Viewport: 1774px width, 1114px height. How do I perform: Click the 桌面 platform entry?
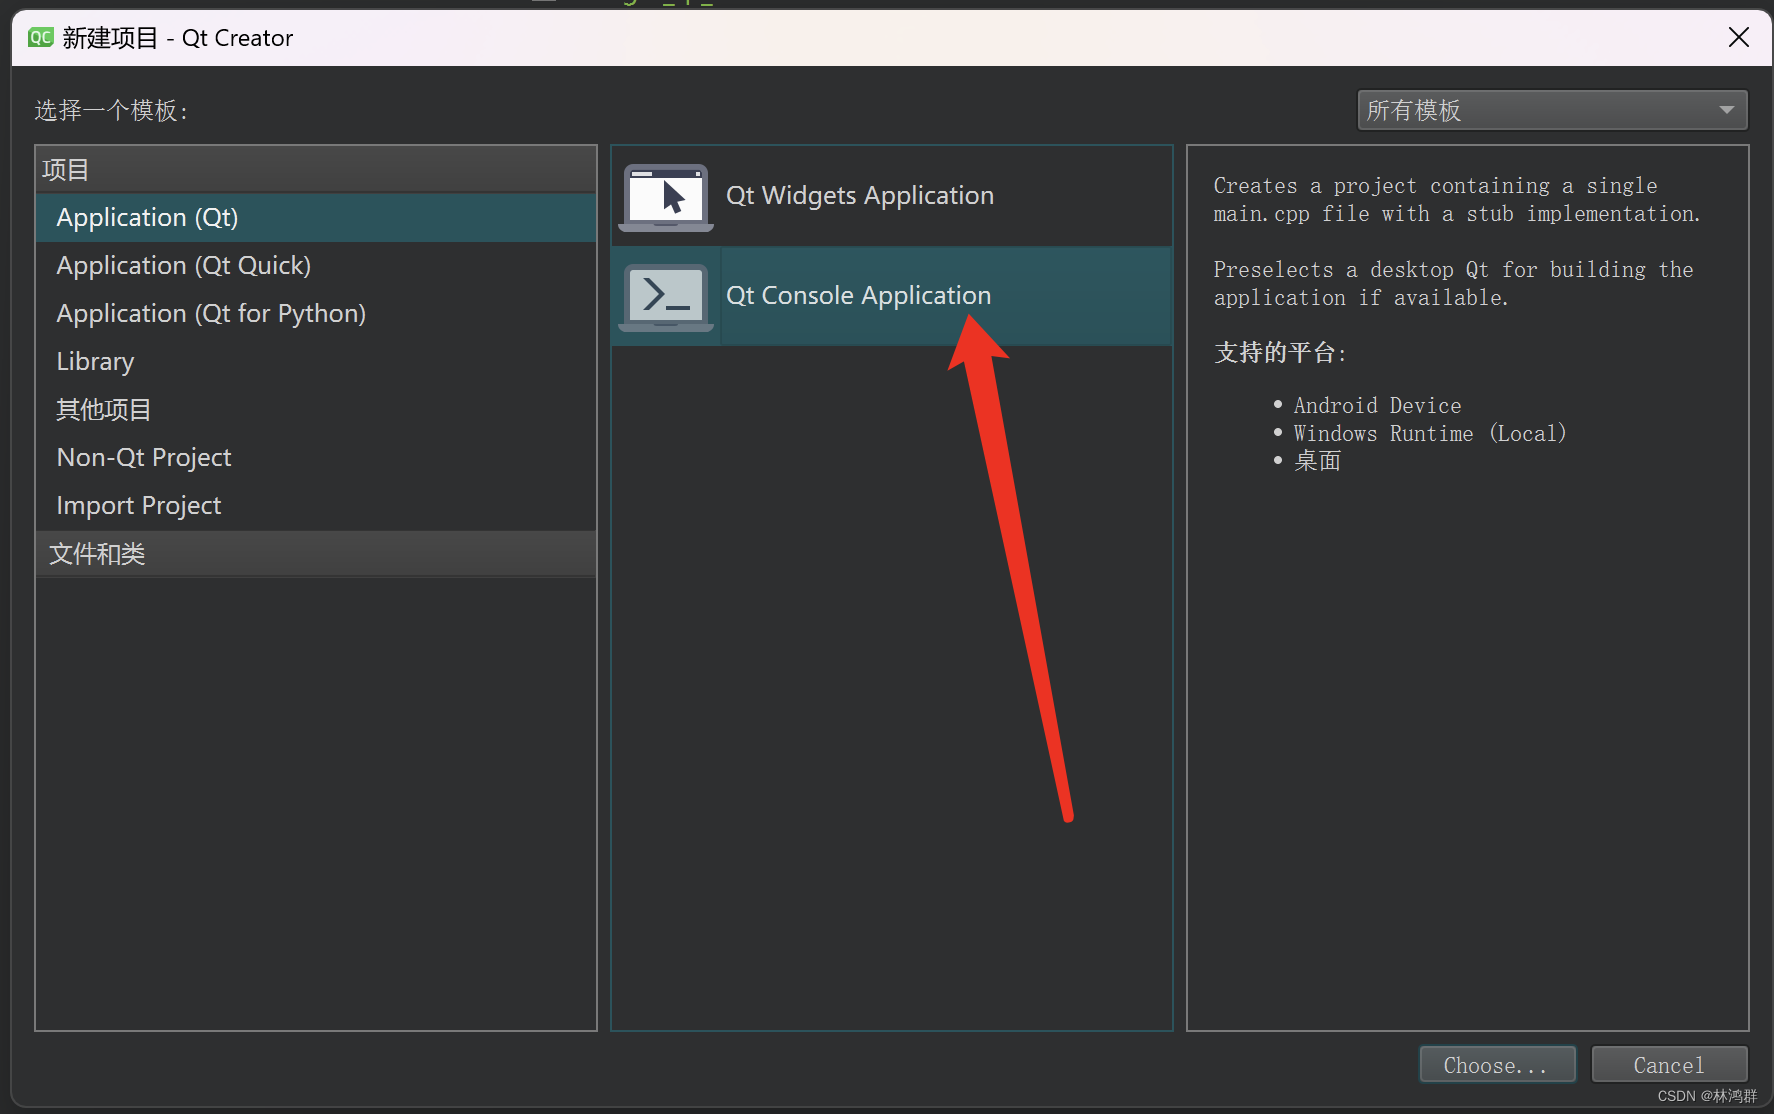click(1318, 461)
